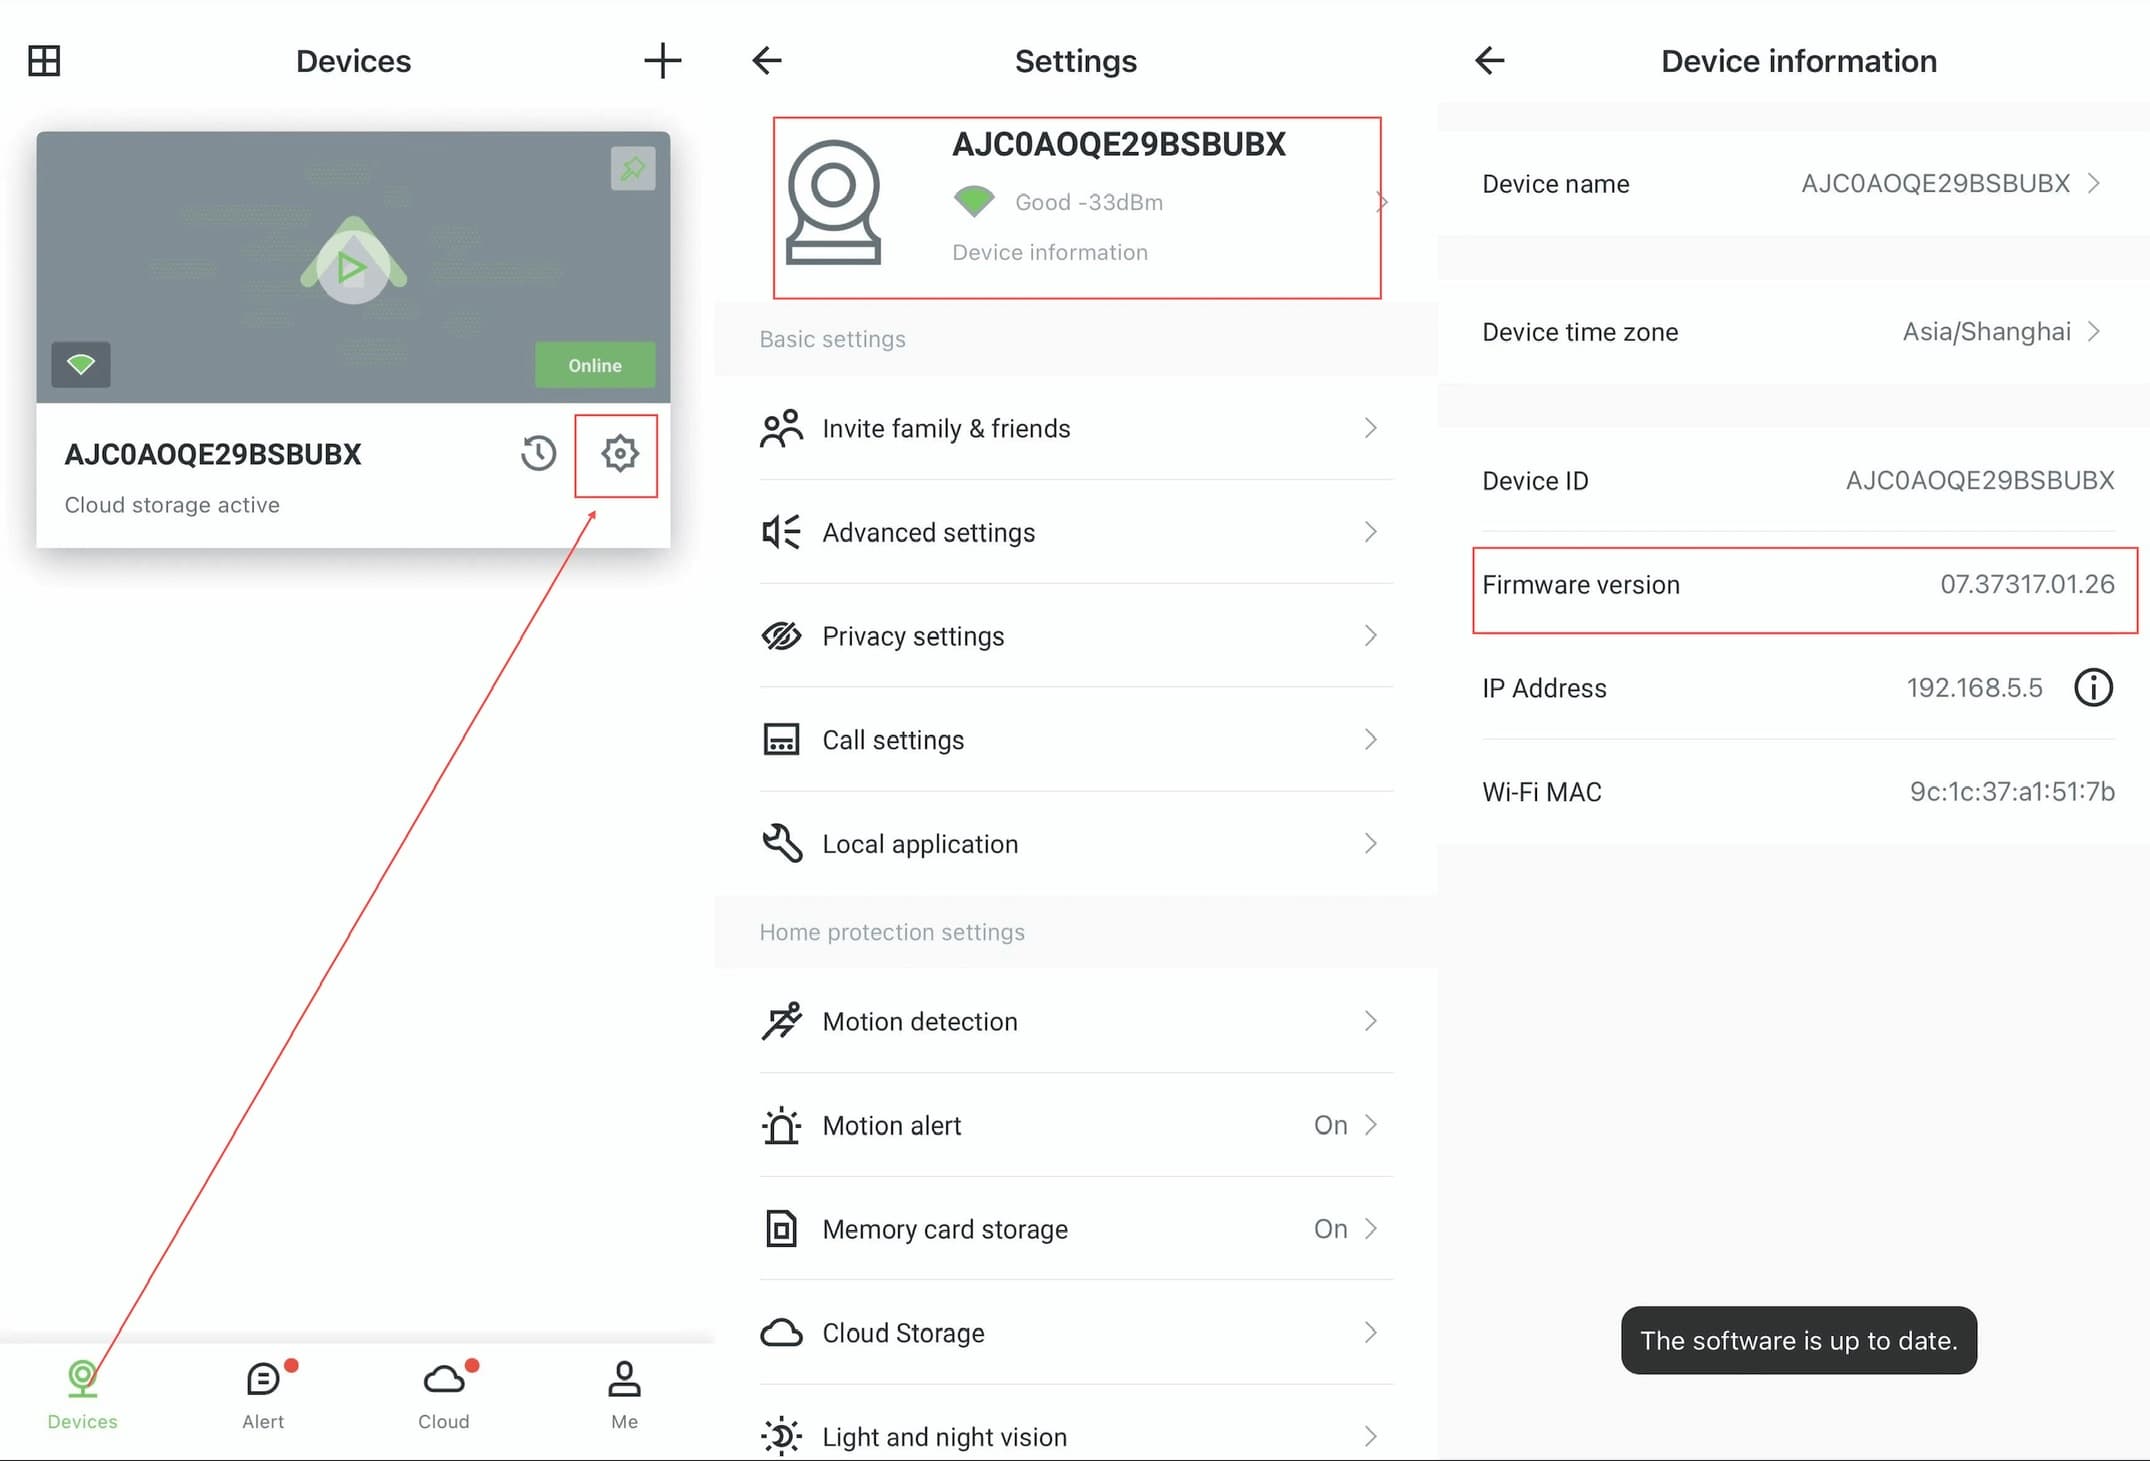The width and height of the screenshot is (2150, 1461).
Task: Tap the Wi-Fi signal badge on preview
Action: [x=81, y=364]
